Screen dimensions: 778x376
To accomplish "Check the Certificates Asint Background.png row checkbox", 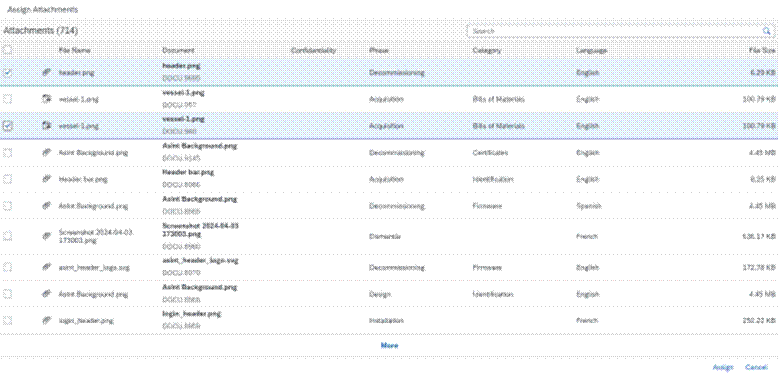I will 7,153.
